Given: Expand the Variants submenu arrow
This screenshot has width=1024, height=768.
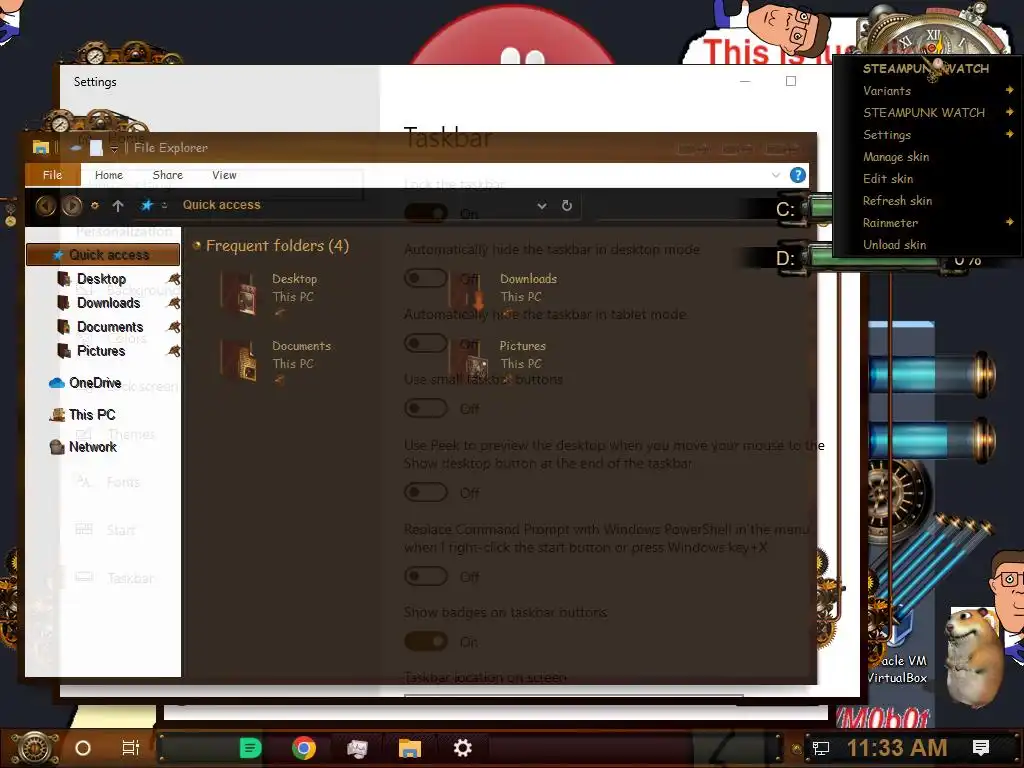Looking at the screenshot, I should (1010, 90).
